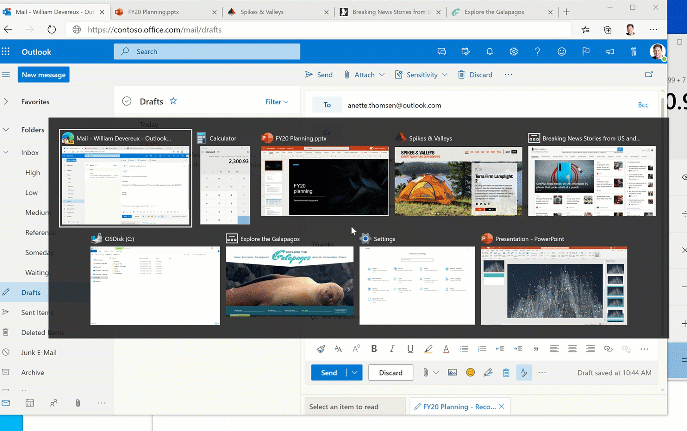Click the blue Send button

pos(329,372)
